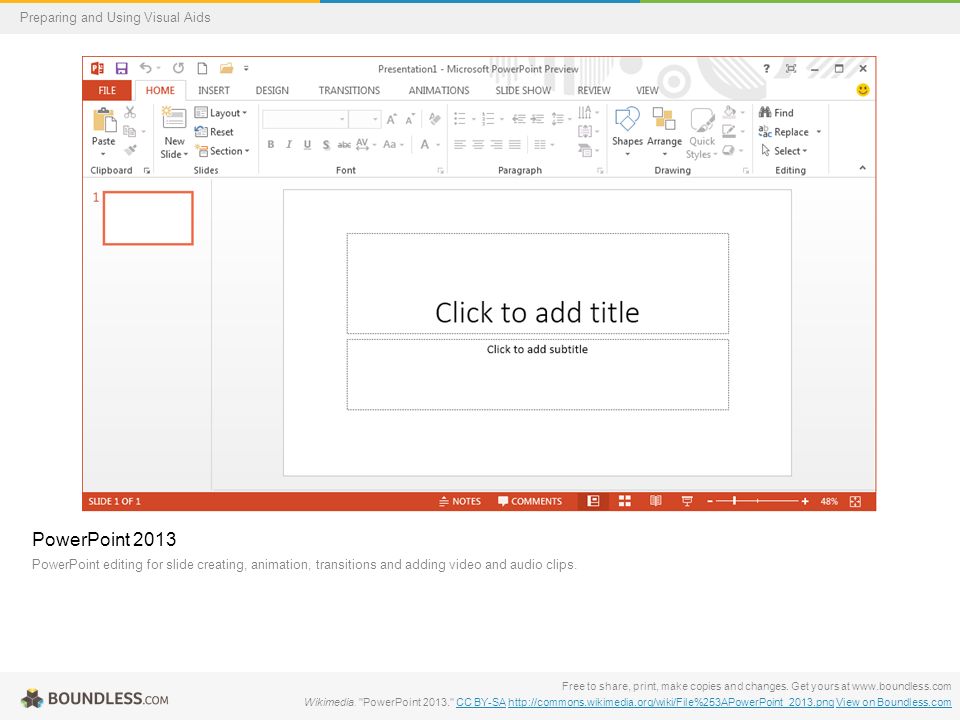Click the 'Click to add title' placeholder
This screenshot has width=960, height=720.
538,283
